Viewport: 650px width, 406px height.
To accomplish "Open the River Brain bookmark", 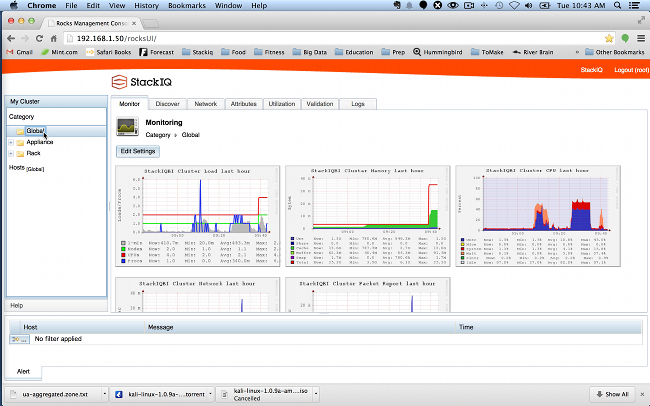I will (x=533, y=52).
